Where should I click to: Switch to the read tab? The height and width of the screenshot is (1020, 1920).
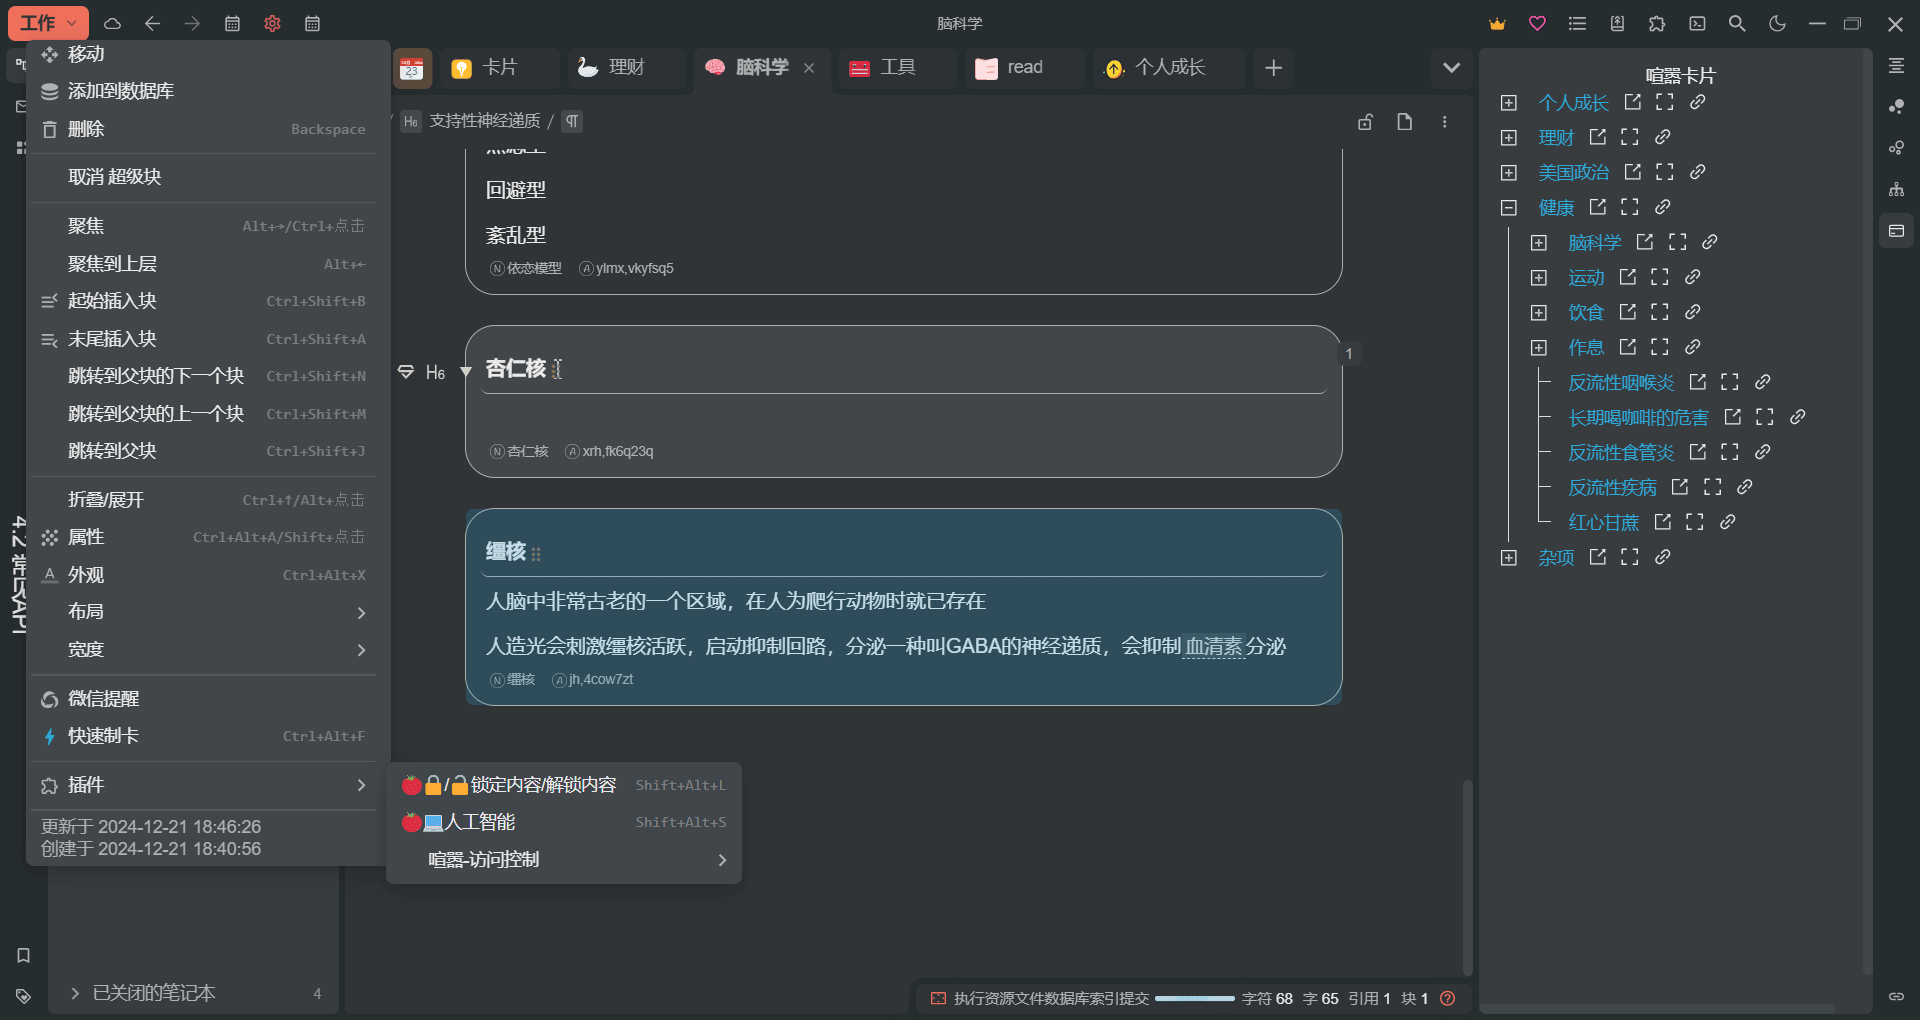[x=1022, y=67]
